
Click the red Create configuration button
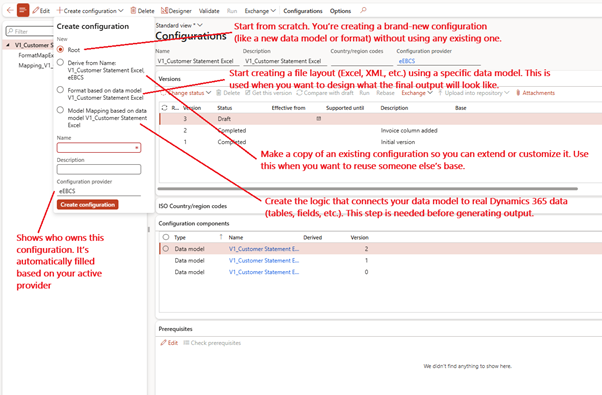pos(88,205)
